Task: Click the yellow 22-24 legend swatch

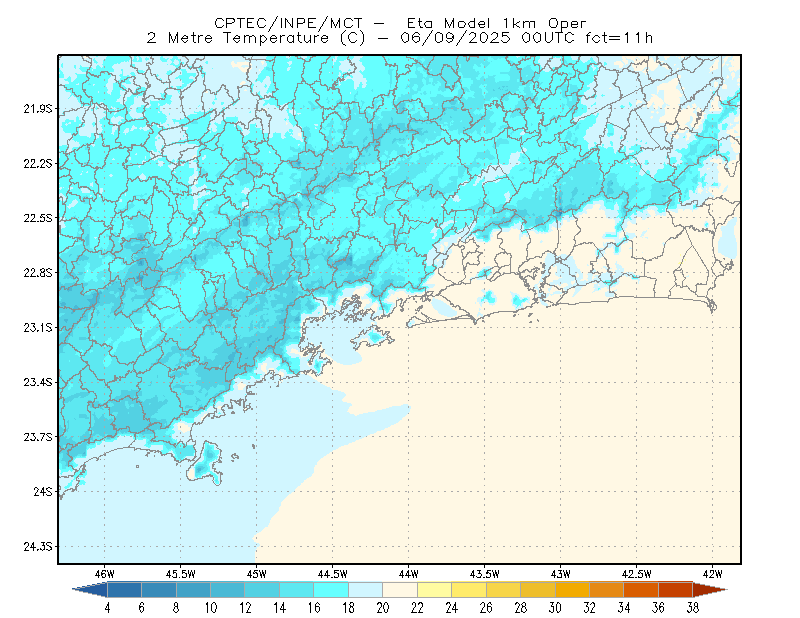Action: coord(434,589)
